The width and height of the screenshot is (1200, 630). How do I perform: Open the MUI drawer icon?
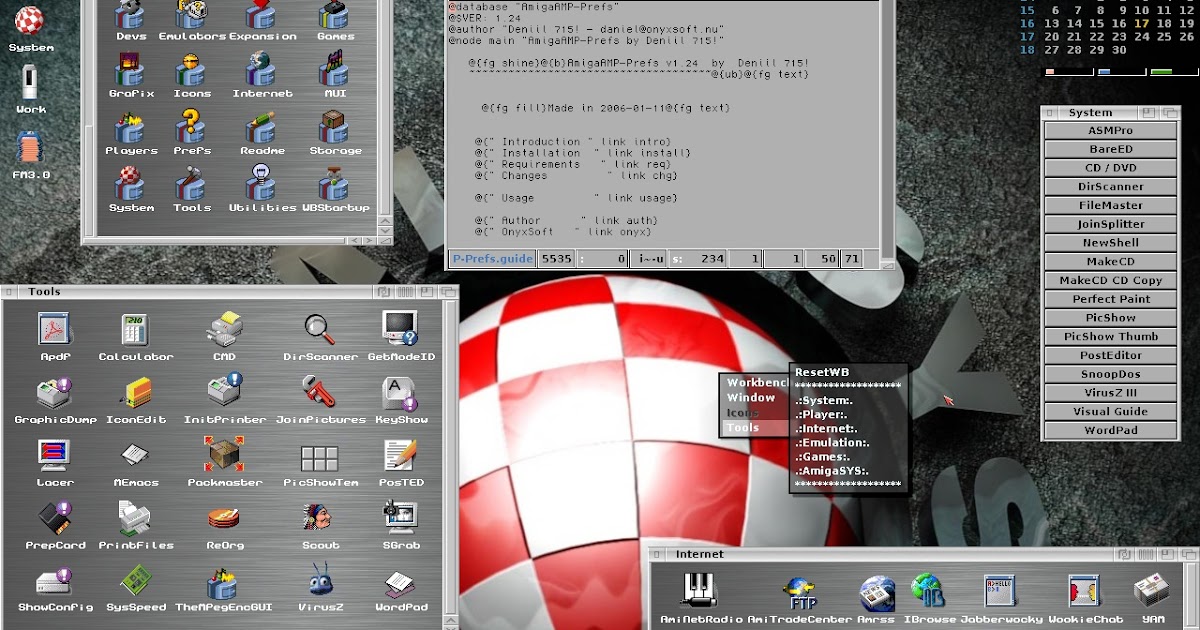[334, 72]
